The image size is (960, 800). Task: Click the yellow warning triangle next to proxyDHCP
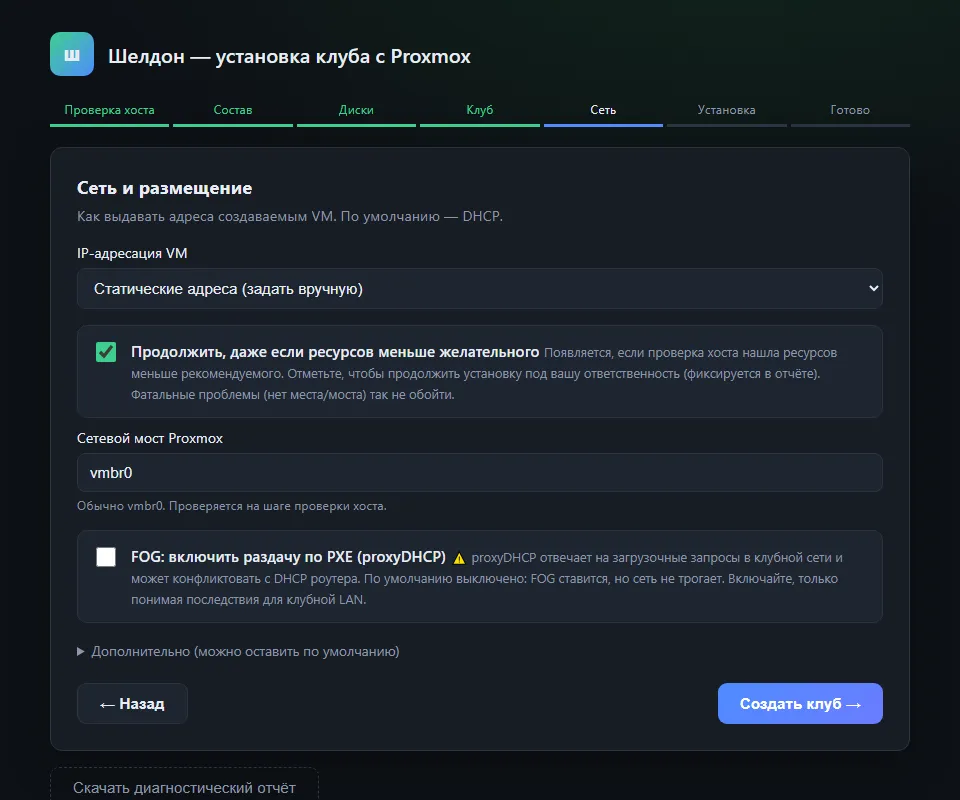pos(459,558)
